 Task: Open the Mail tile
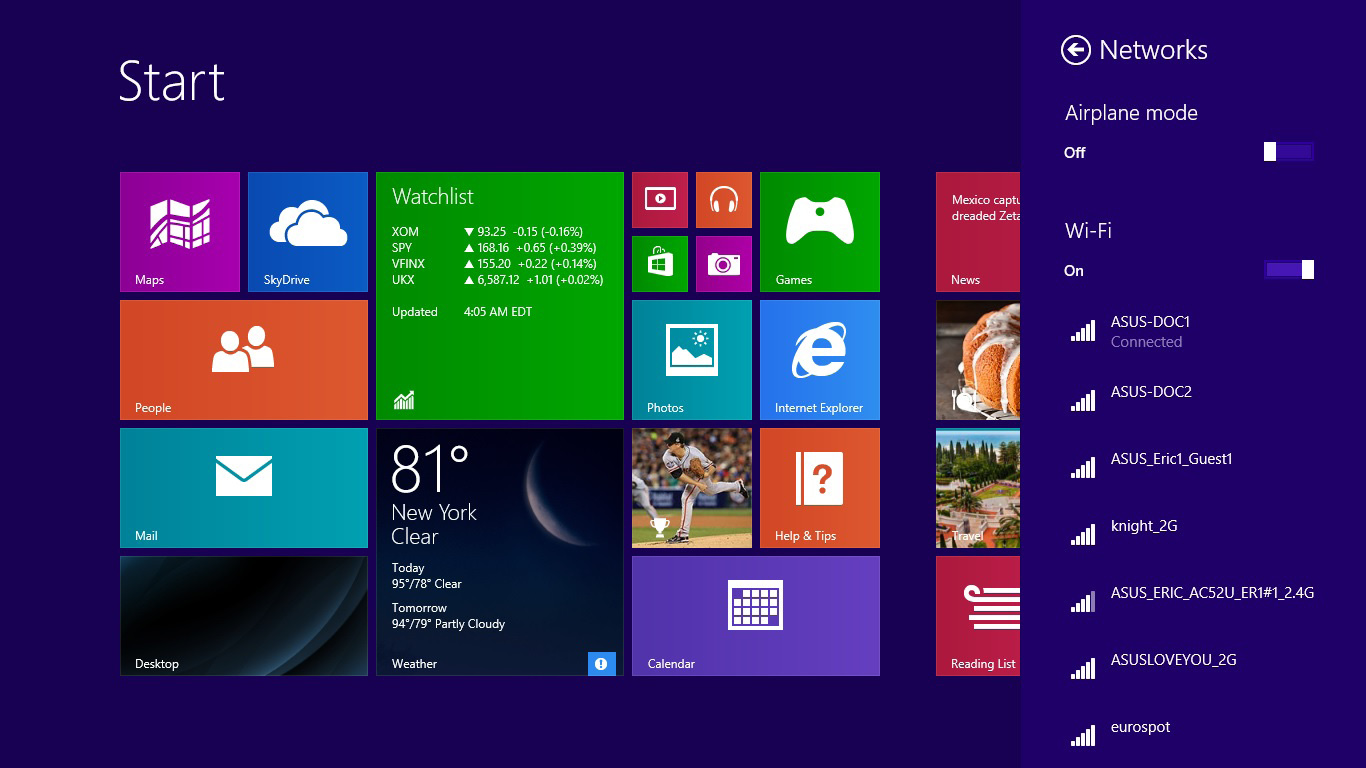click(x=244, y=488)
